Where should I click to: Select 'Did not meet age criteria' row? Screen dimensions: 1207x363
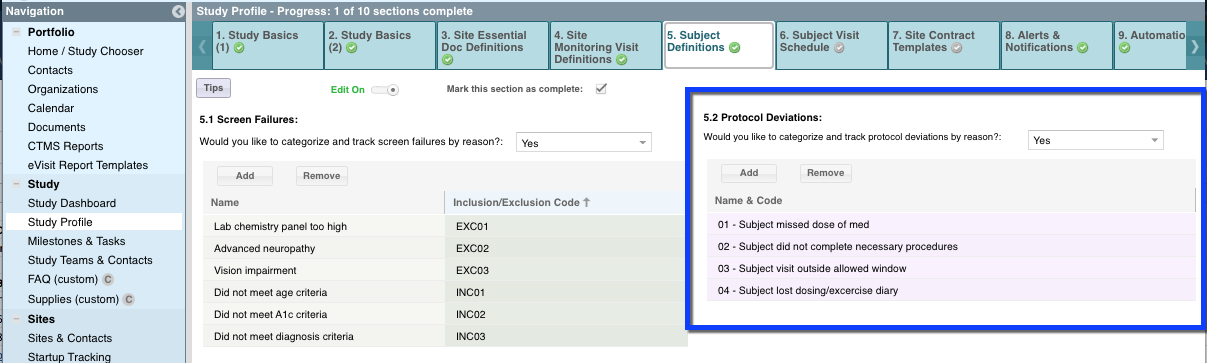pyautogui.click(x=445, y=292)
